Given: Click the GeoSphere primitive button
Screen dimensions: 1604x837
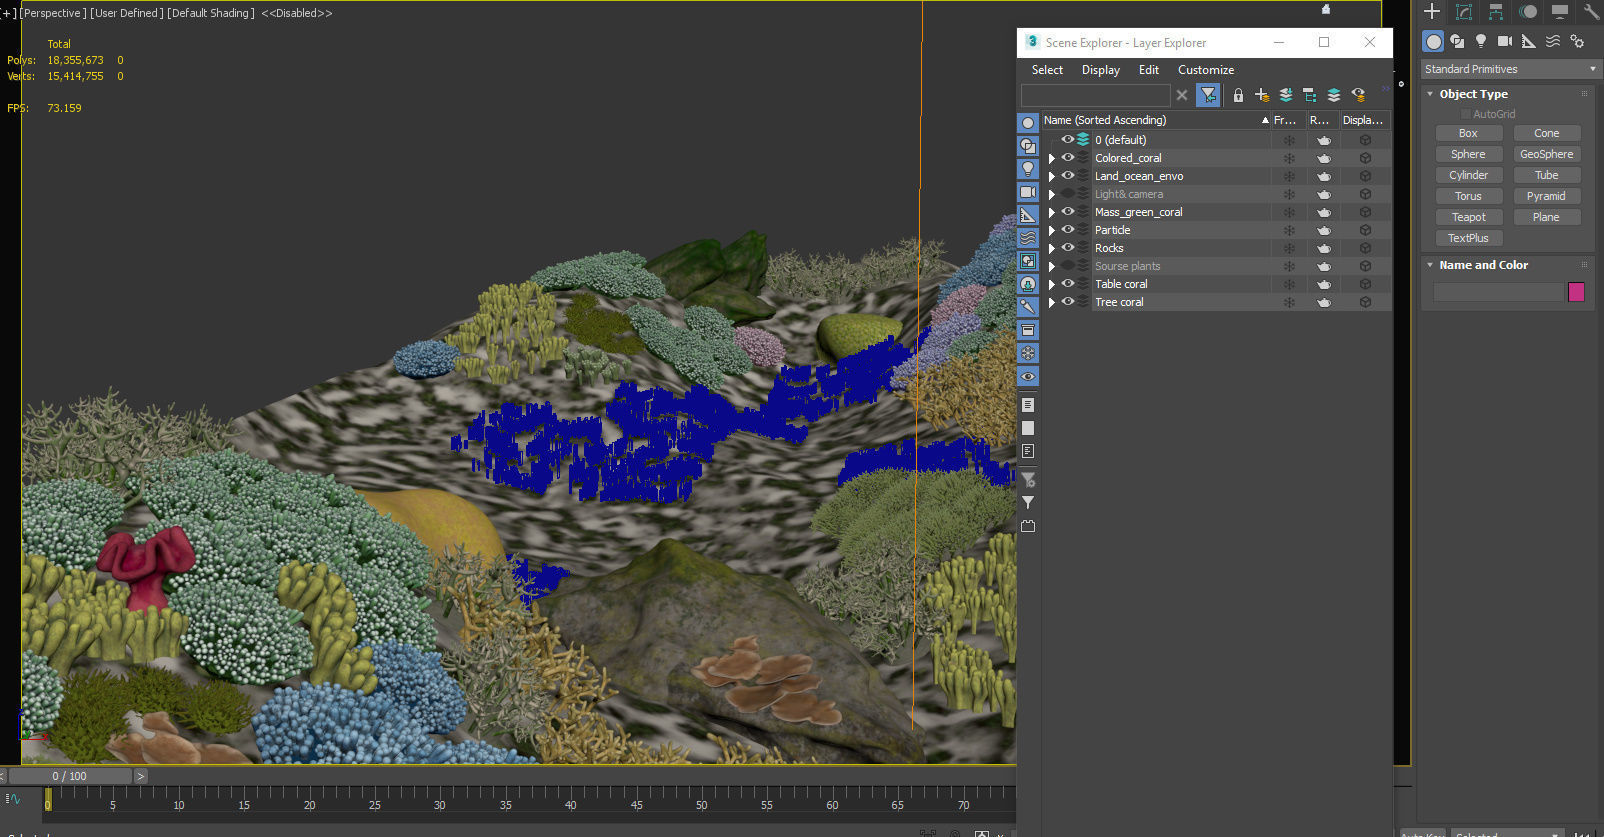Looking at the screenshot, I should pyautogui.click(x=1546, y=154).
